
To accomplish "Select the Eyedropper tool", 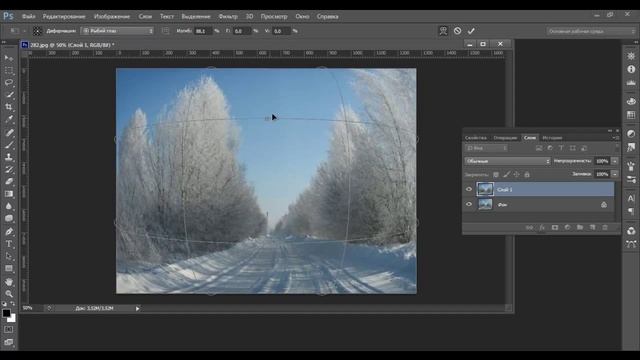I will 9,120.
